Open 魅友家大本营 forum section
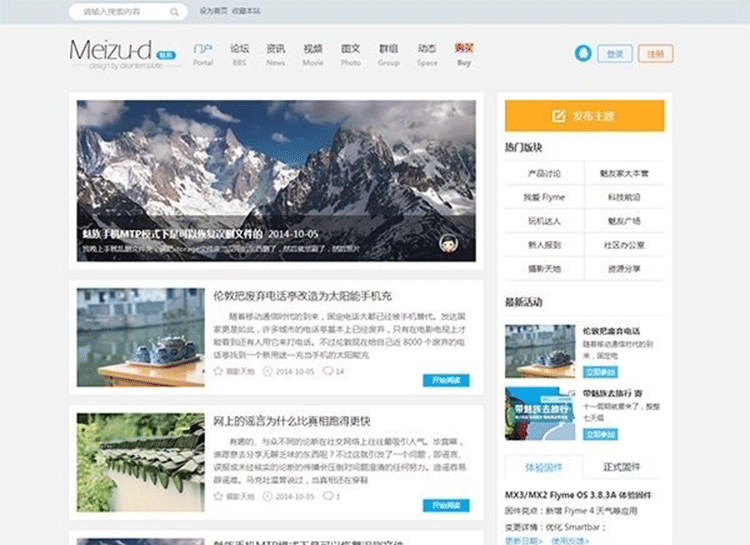Viewport: 750px width, 545px height. pyautogui.click(x=624, y=173)
